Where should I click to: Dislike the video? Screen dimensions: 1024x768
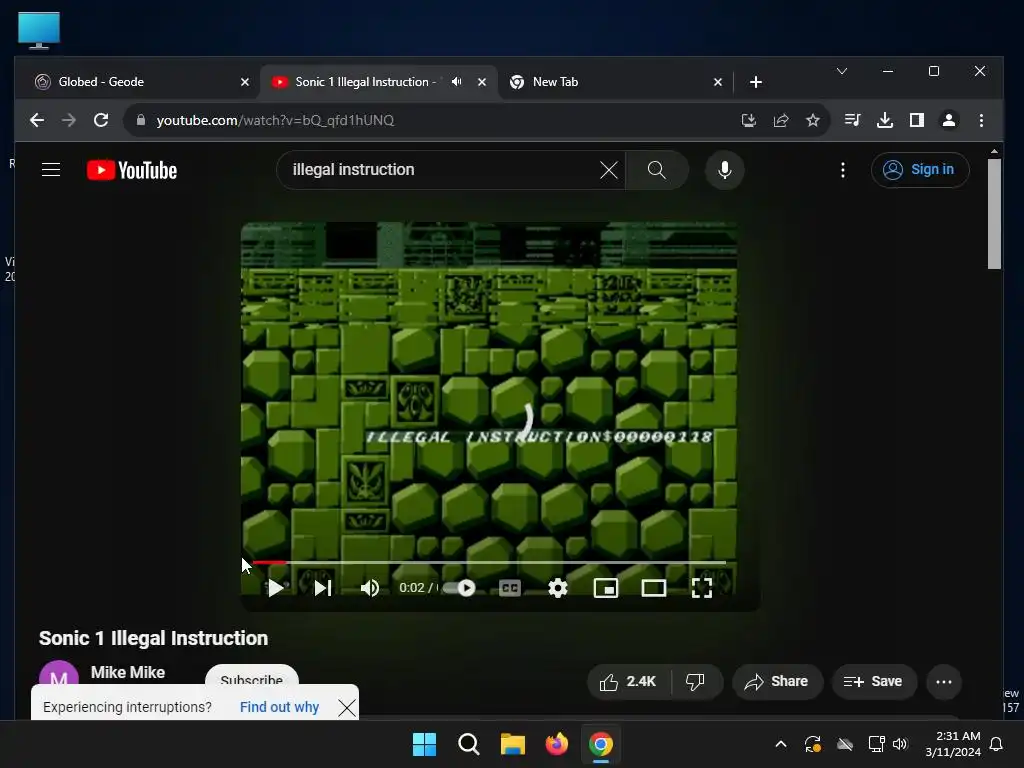pos(696,682)
